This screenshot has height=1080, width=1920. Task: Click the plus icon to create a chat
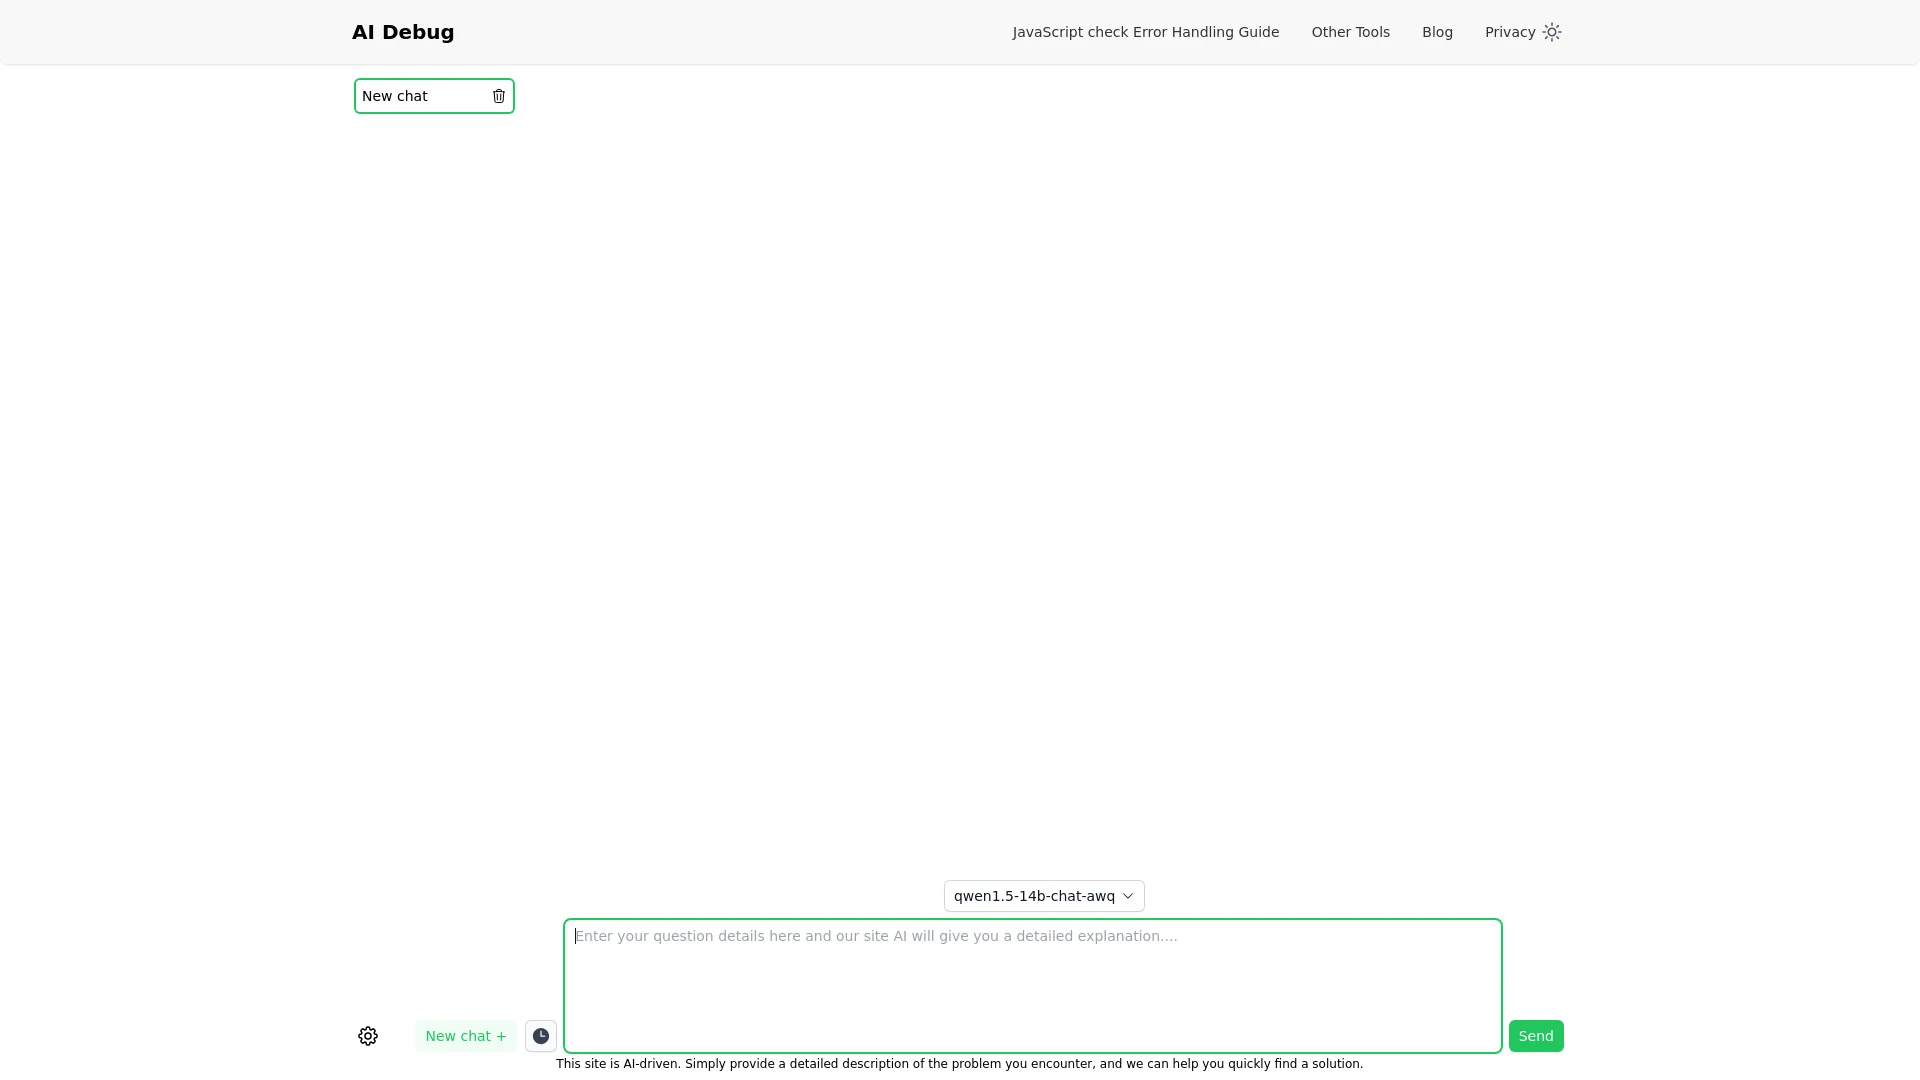coord(501,1036)
